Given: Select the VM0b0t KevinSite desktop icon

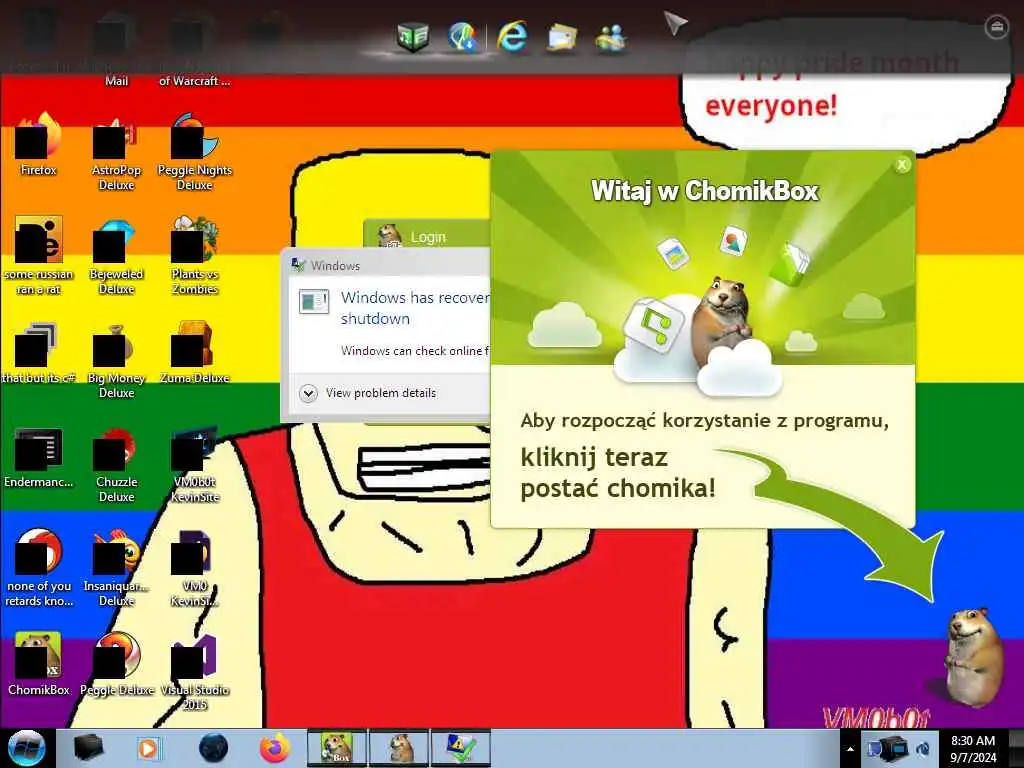Looking at the screenshot, I should coord(195,465).
